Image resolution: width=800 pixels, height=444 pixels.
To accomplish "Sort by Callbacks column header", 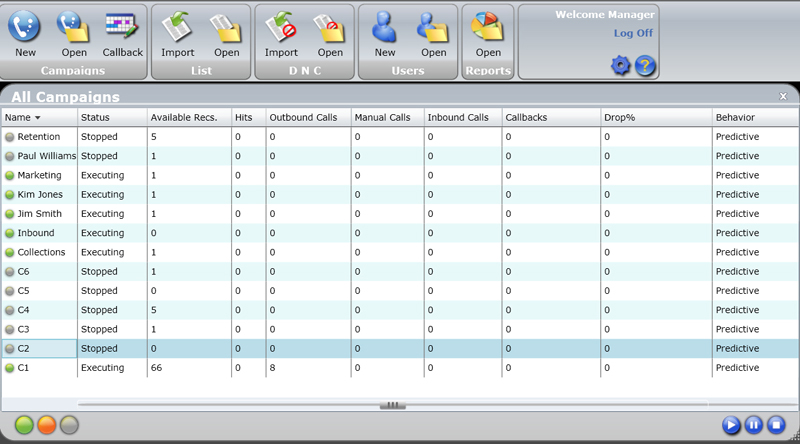I will (x=551, y=117).
